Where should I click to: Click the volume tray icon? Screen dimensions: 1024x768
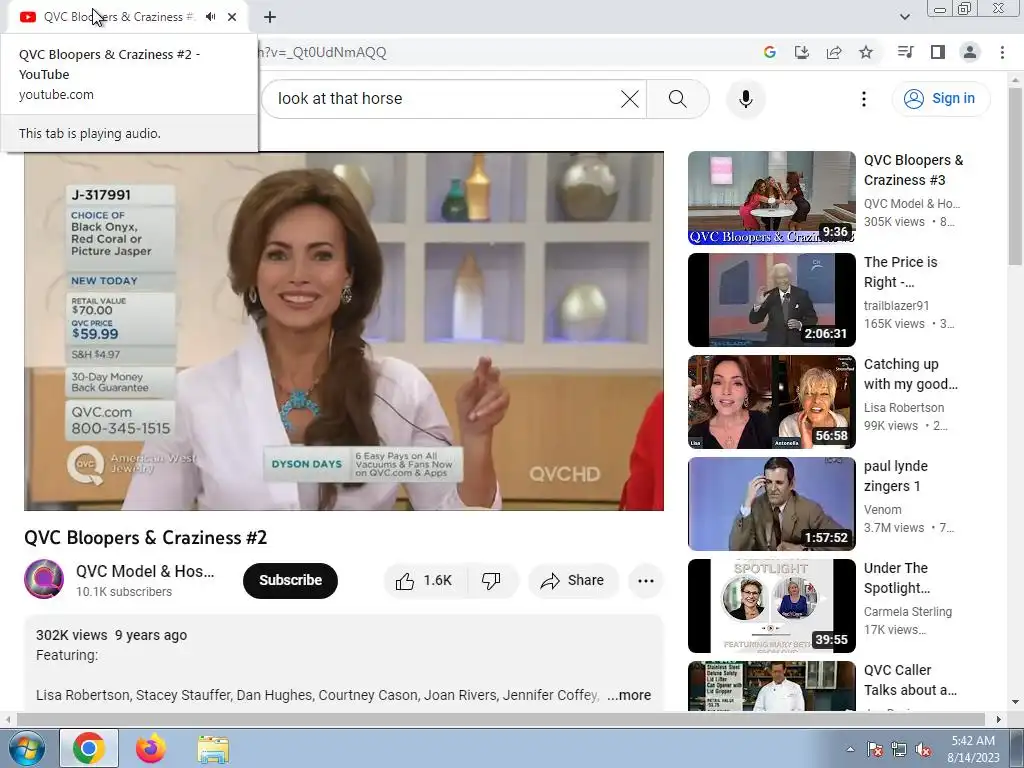923,749
